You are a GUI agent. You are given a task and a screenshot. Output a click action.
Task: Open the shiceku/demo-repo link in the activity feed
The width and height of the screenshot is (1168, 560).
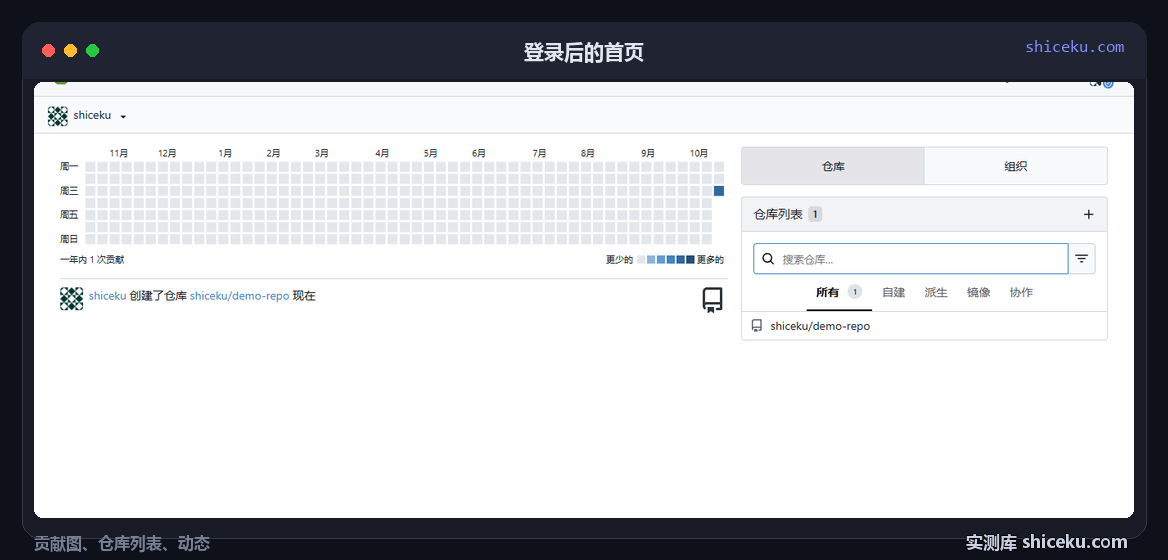click(239, 296)
